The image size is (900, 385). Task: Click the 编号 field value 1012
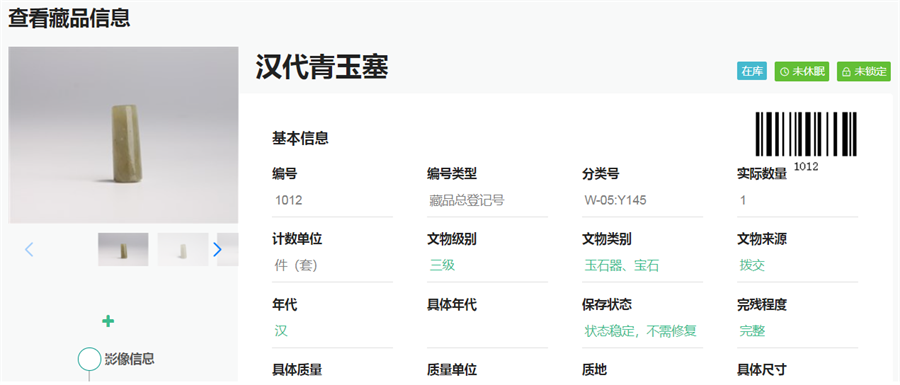[x=289, y=200]
